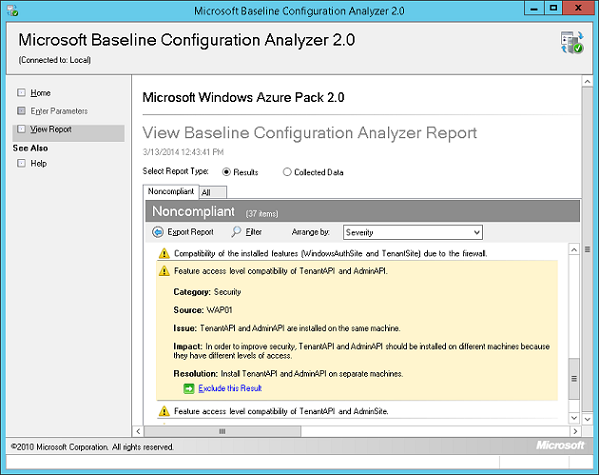Click the (37 items) count label
The height and width of the screenshot is (475, 599).
pyautogui.click(x=262, y=214)
